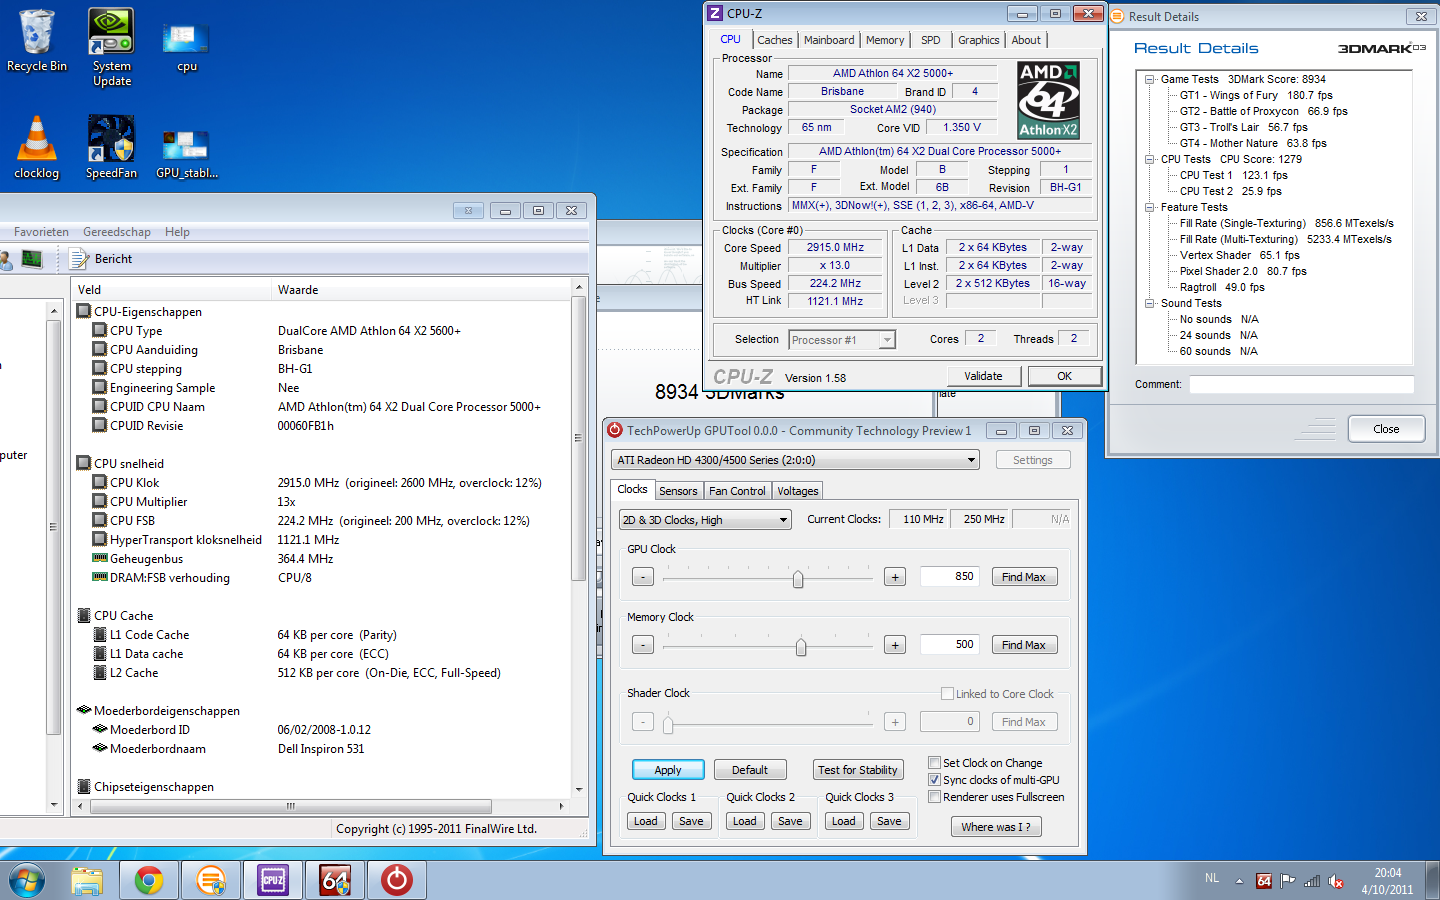Open the clocklog VLC desktop icon
1440x900 pixels.
click(x=37, y=147)
